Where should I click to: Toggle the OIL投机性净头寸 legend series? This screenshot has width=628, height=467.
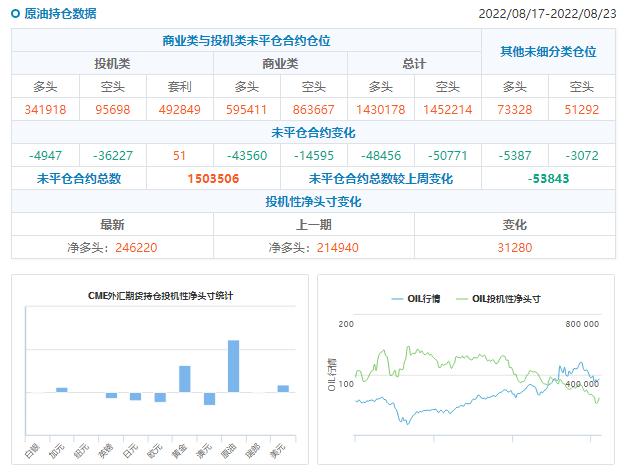(498, 298)
